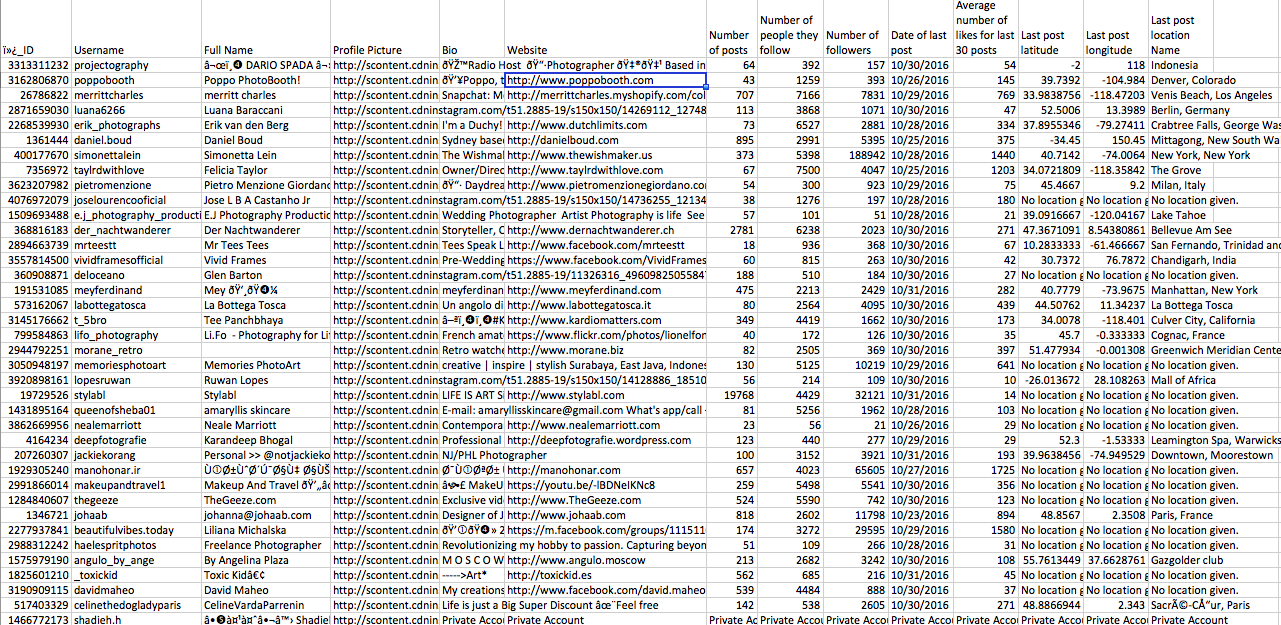Select the Number of posts header
The image size is (1281, 625).
pos(732,29)
